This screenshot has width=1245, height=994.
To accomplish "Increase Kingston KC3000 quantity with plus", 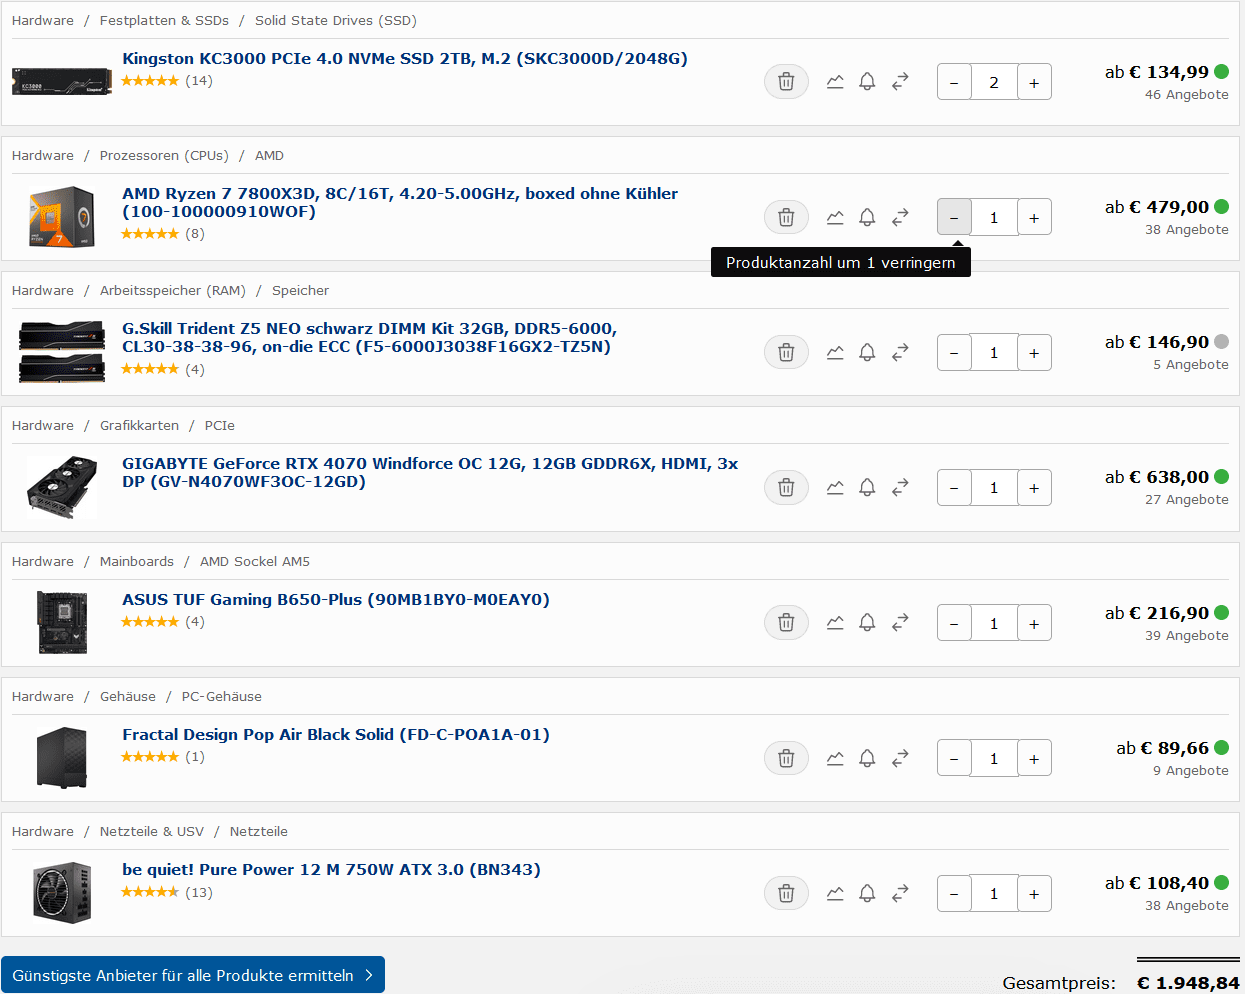I will click(1034, 82).
